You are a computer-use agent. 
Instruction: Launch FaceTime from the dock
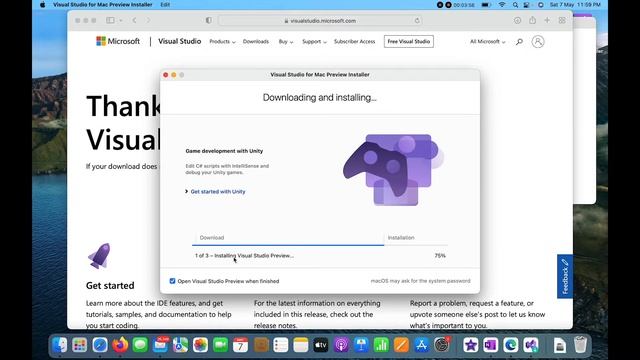pos(220,345)
